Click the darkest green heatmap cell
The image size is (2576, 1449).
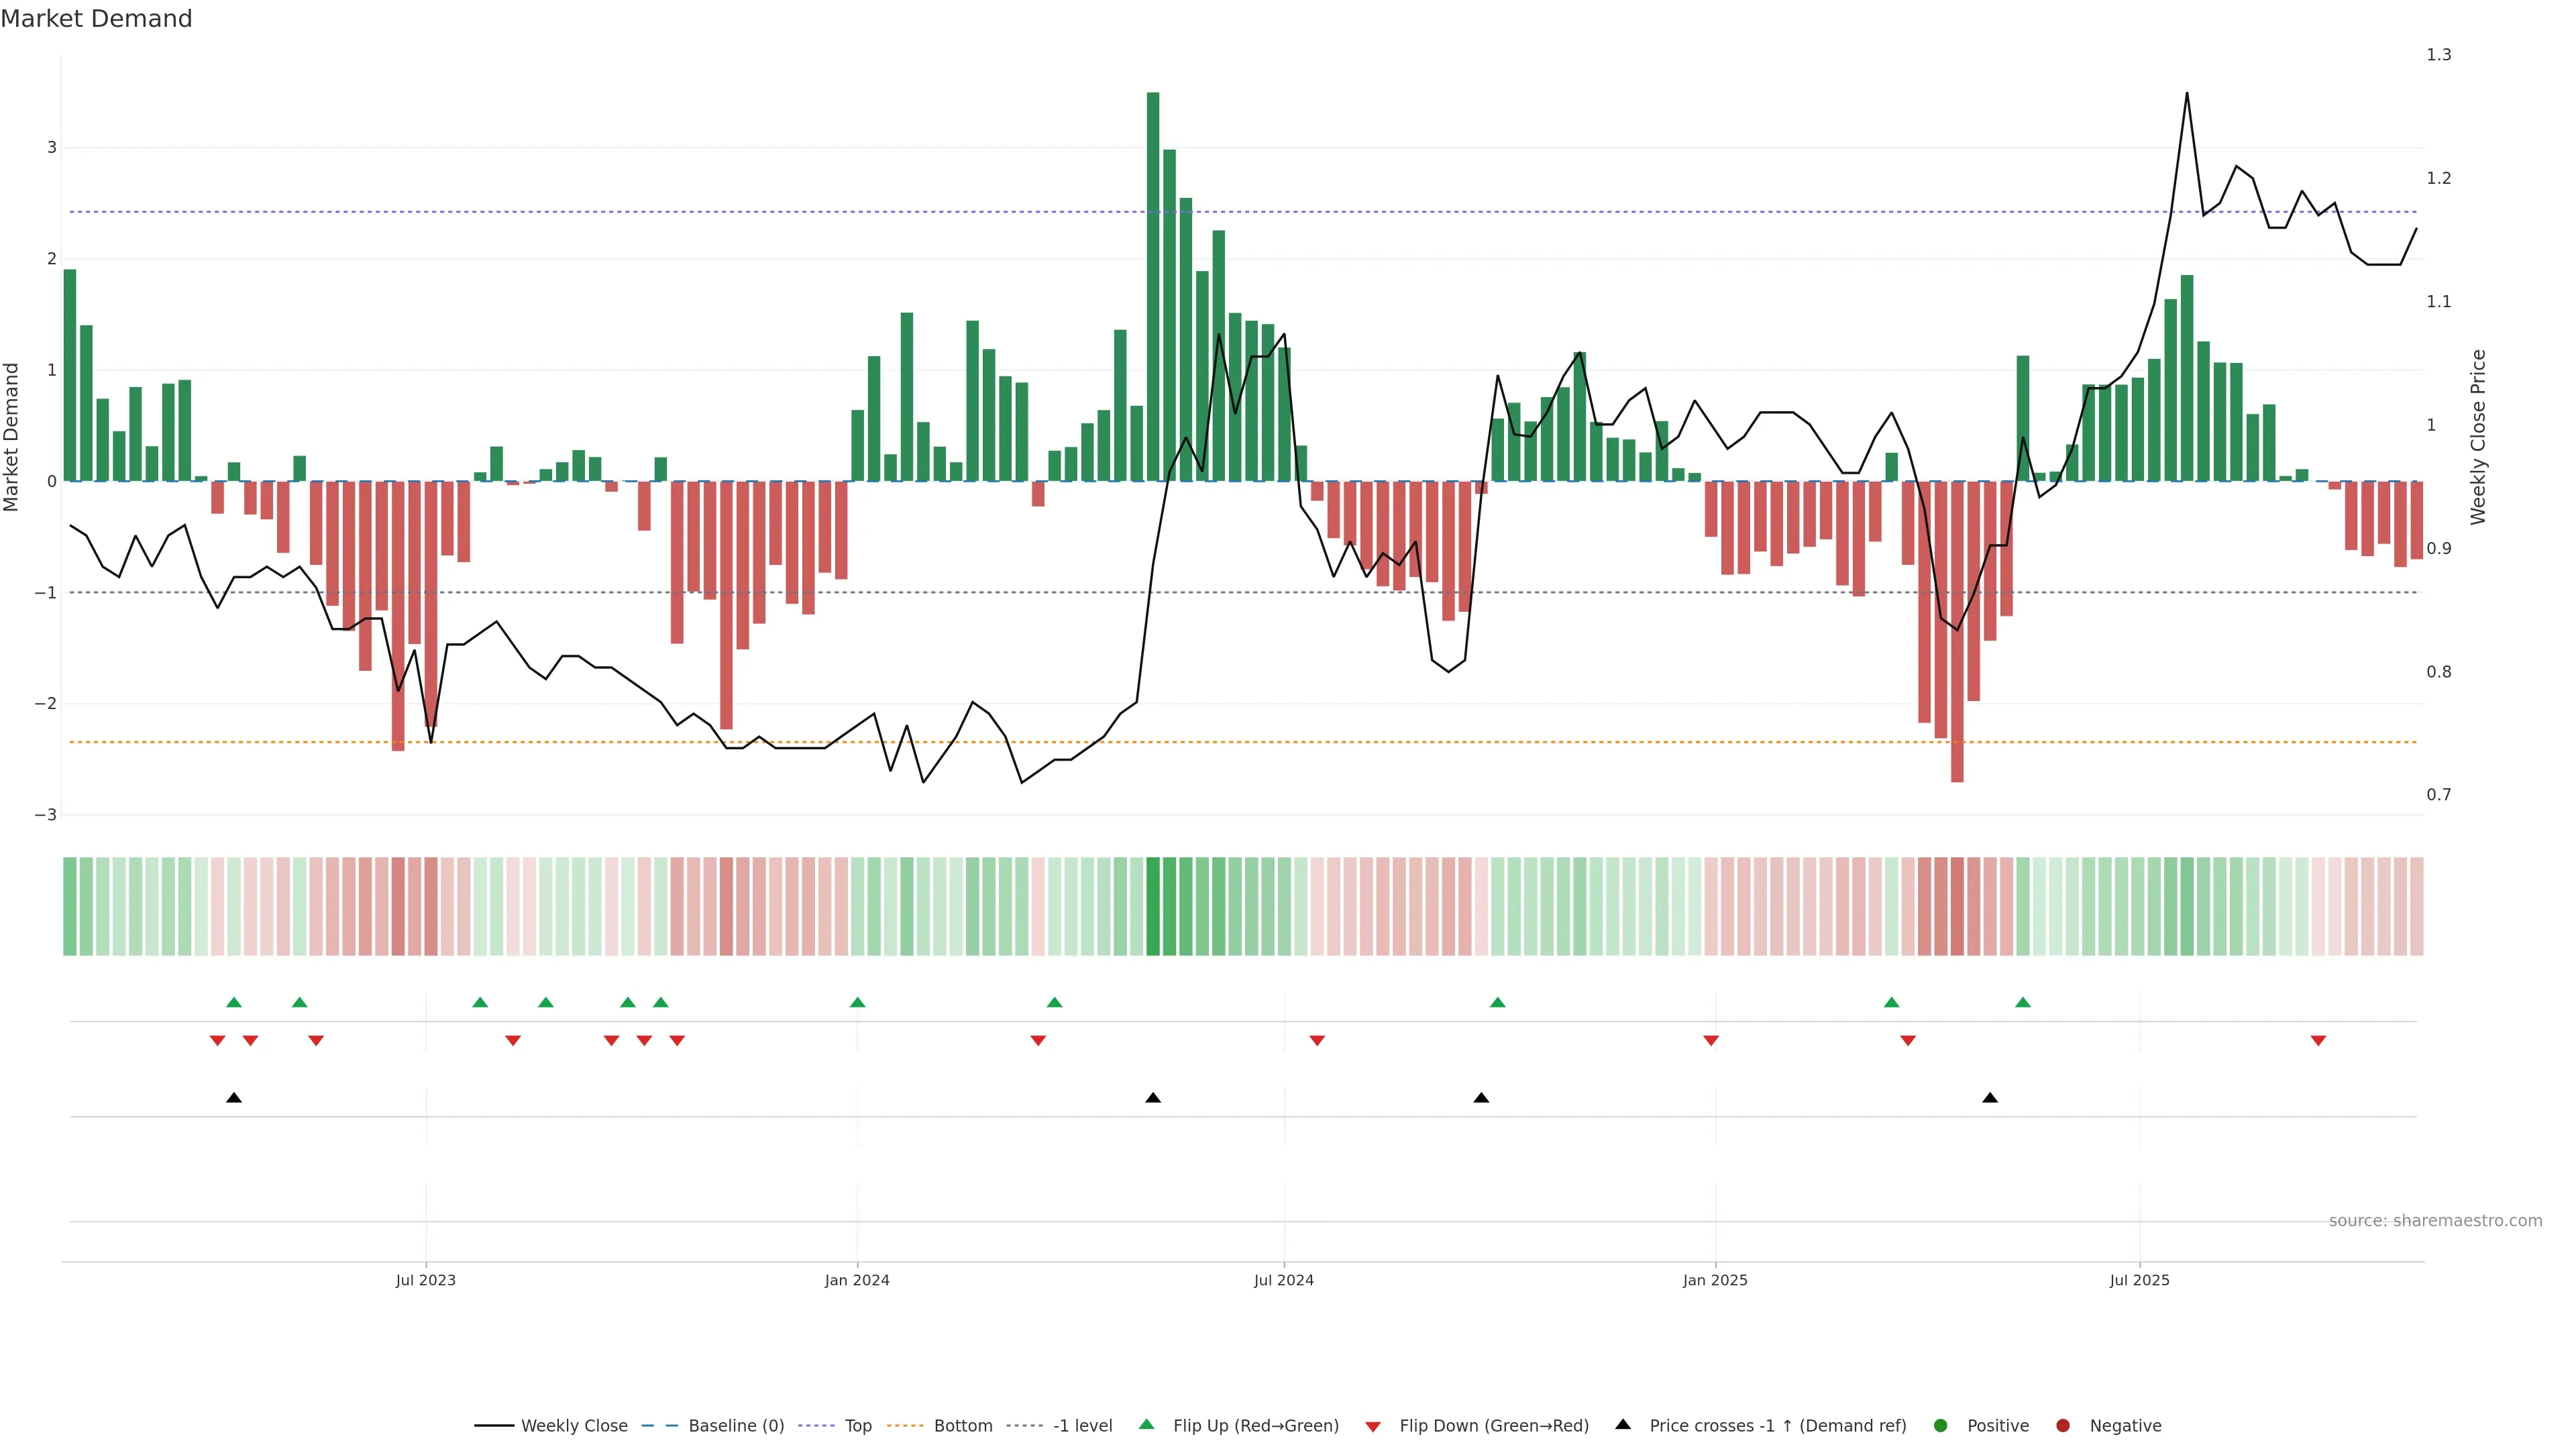[1153, 906]
